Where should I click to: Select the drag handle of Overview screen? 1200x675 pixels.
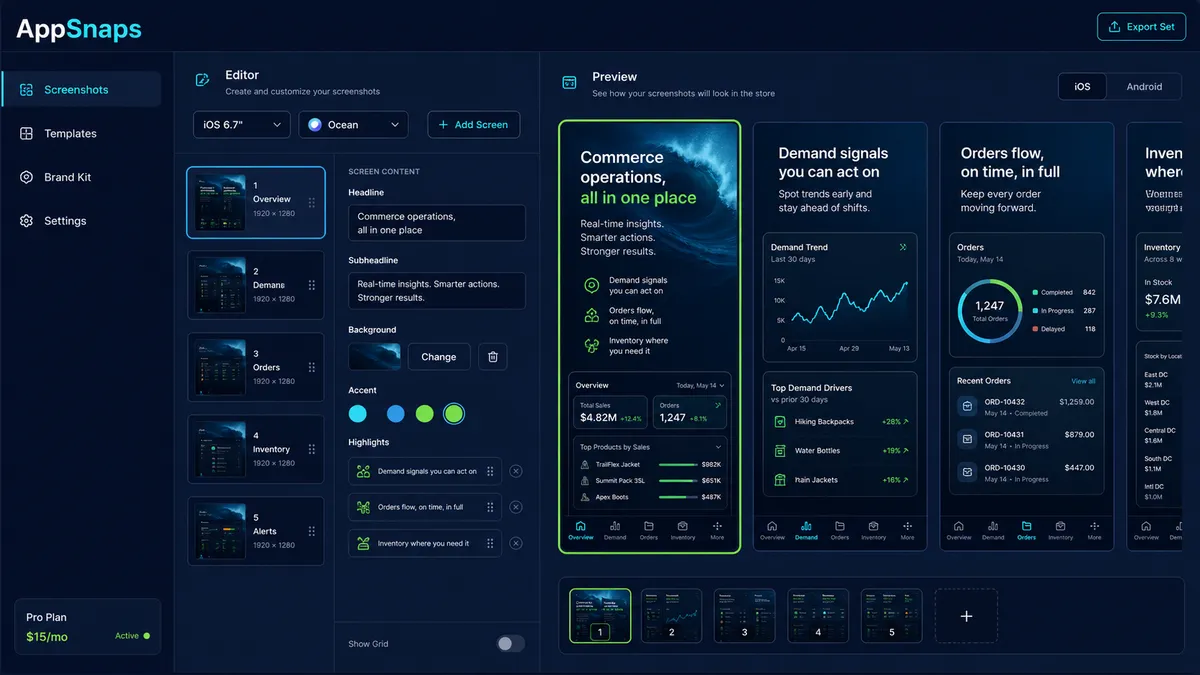(x=311, y=202)
